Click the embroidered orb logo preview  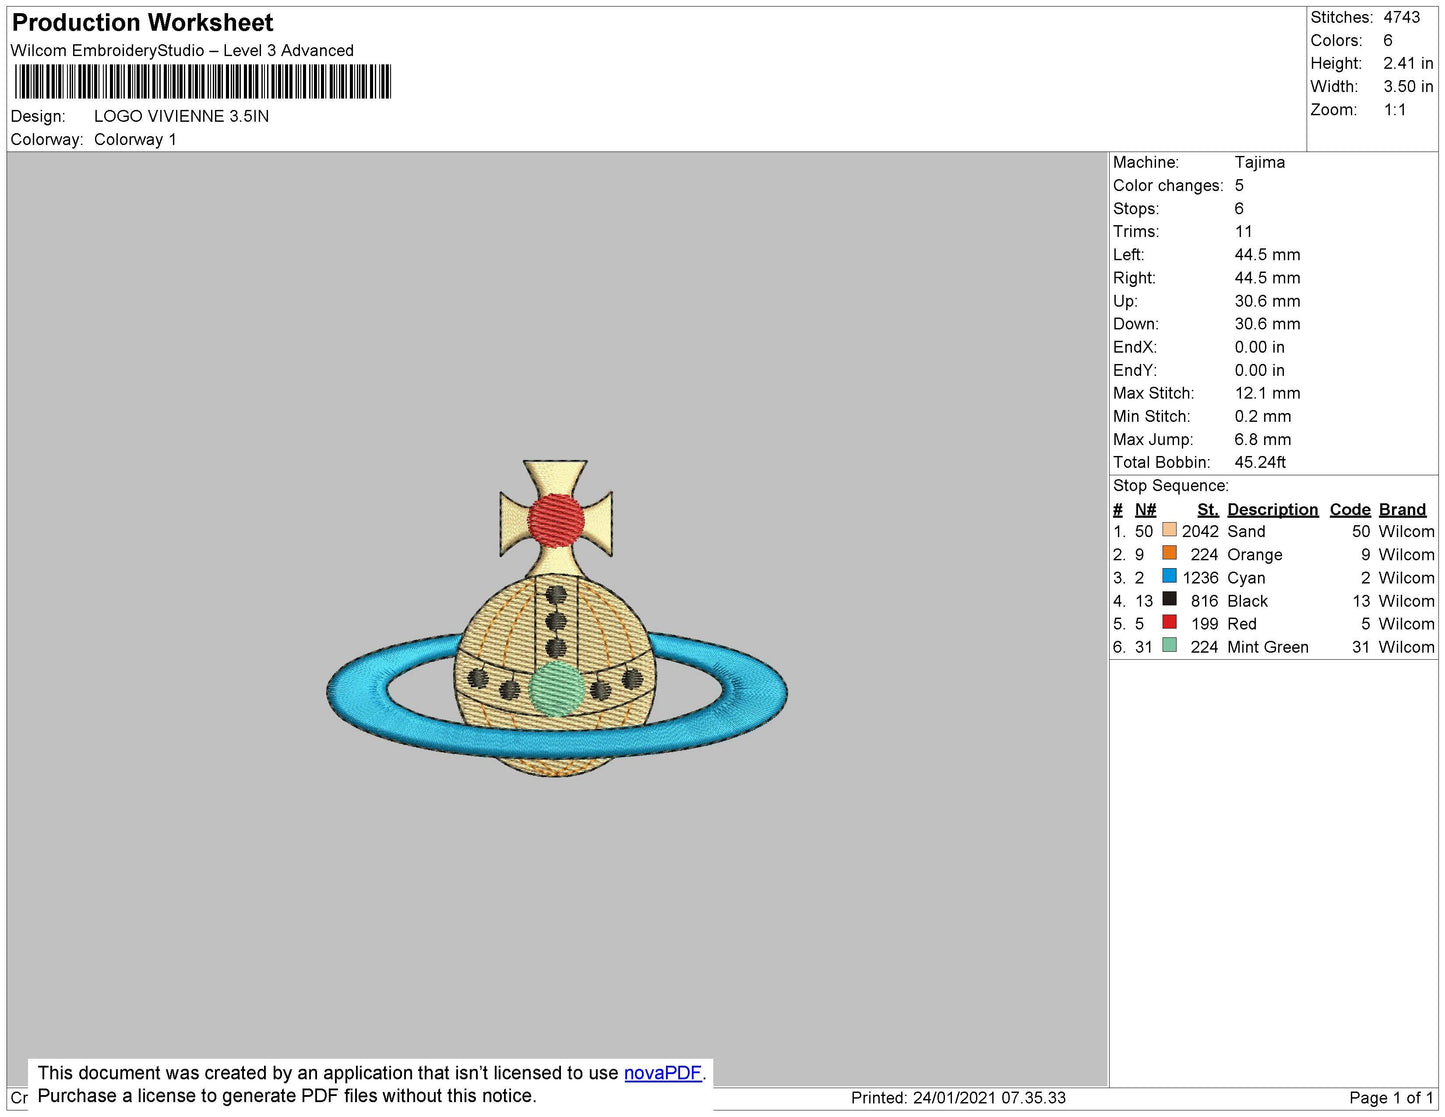(557, 619)
